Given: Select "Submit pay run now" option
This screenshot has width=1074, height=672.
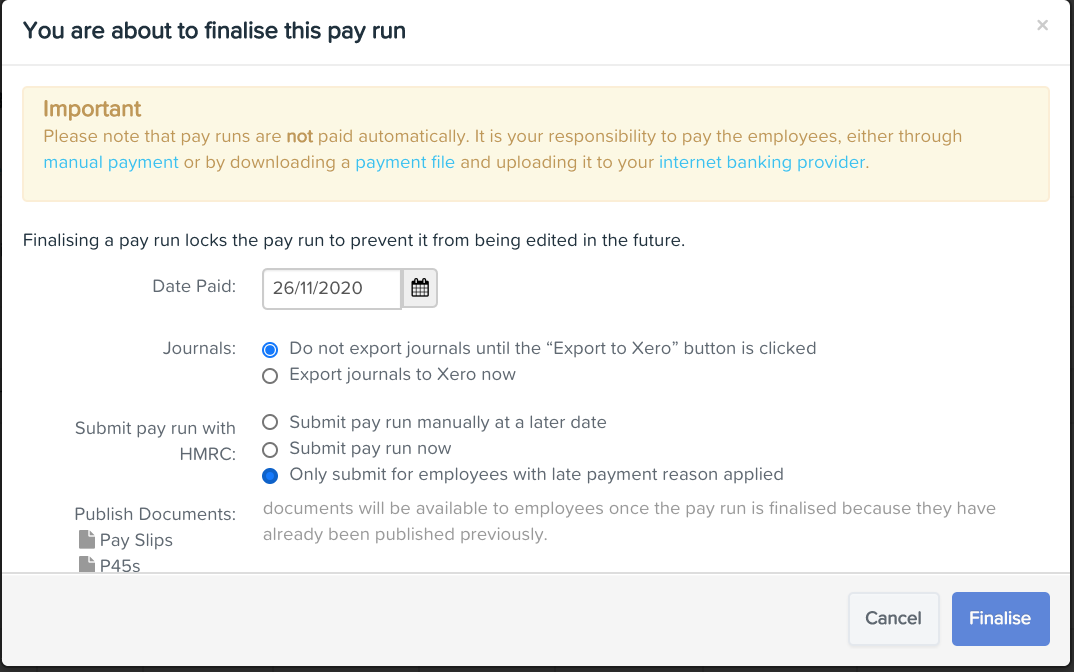Looking at the screenshot, I should (270, 448).
